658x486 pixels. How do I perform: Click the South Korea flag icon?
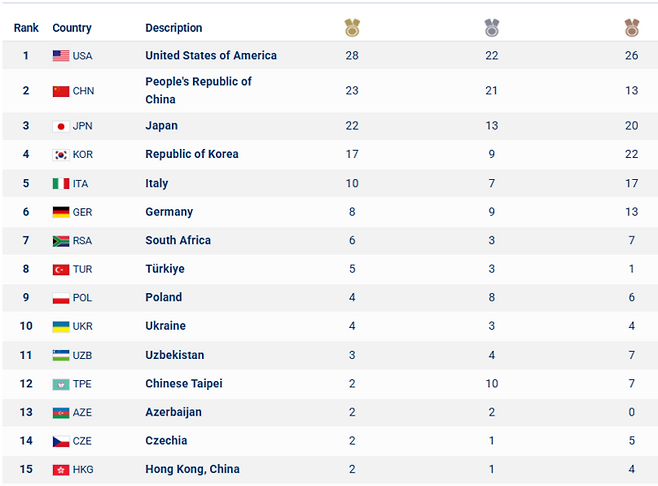[x=61, y=155]
